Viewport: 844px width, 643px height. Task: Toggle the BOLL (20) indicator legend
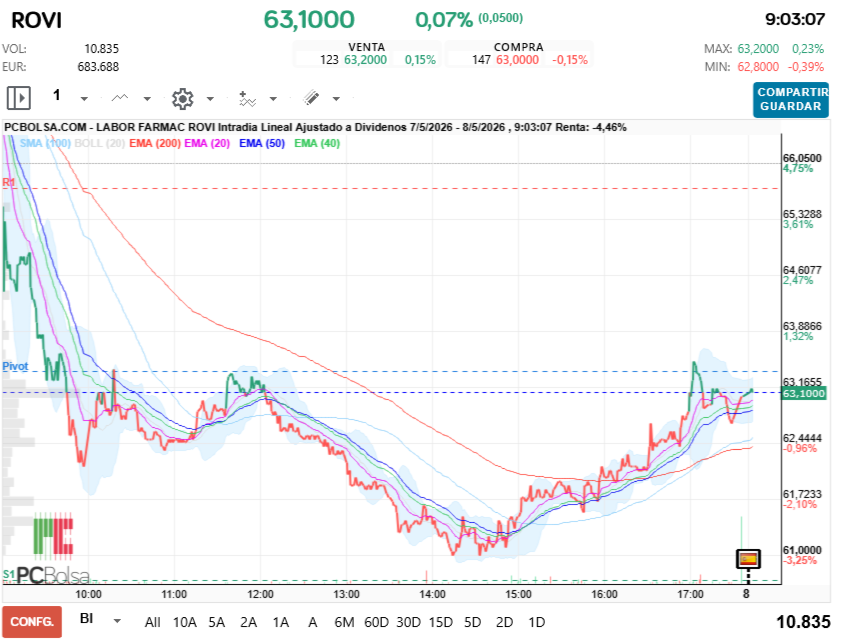click(99, 143)
